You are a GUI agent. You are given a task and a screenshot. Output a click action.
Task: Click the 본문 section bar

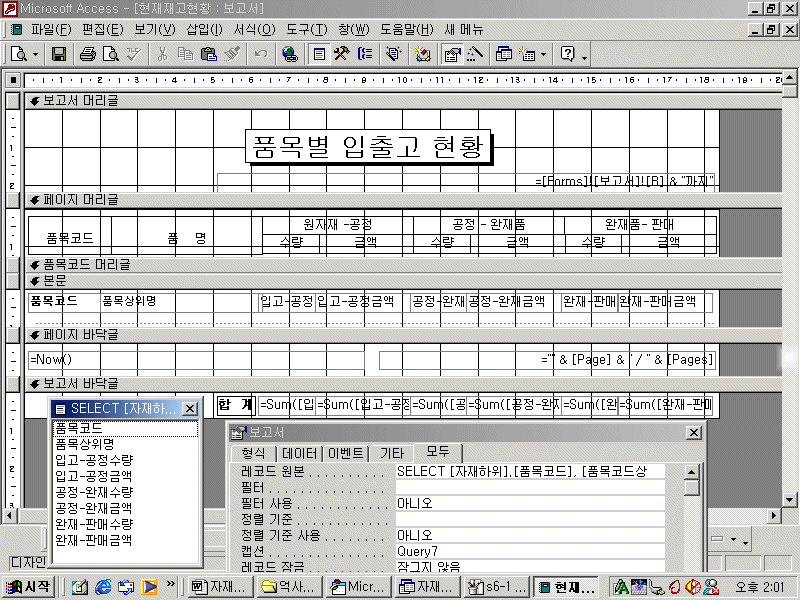tap(403, 281)
